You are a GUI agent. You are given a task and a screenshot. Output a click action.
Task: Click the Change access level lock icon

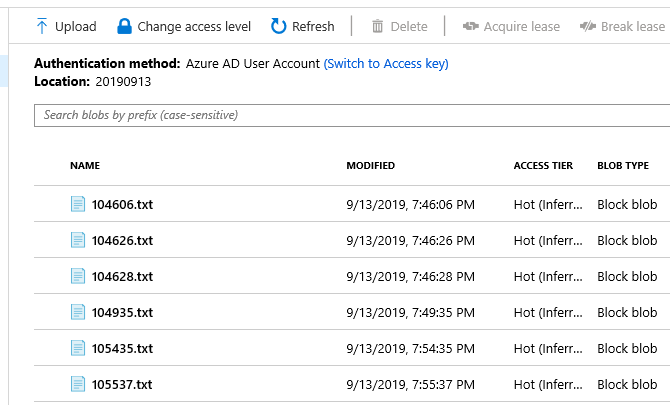[124, 26]
